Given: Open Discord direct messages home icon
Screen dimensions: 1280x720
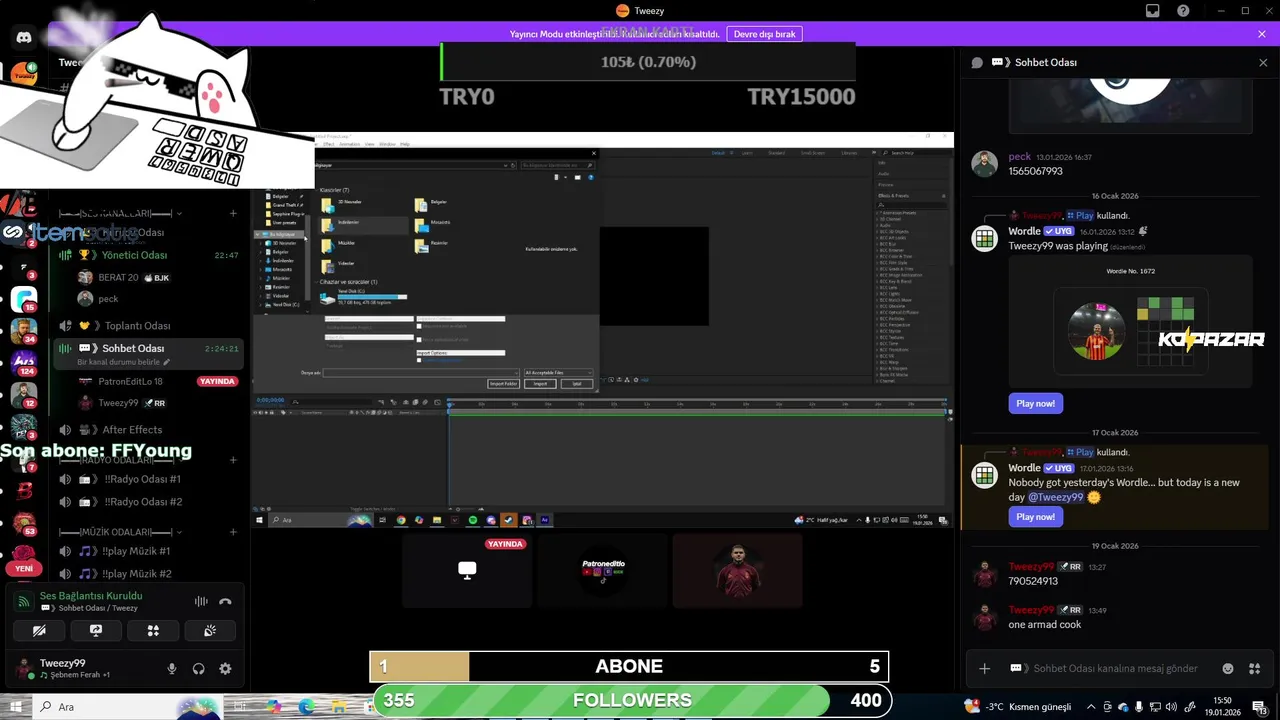Looking at the screenshot, I should 24,38.
